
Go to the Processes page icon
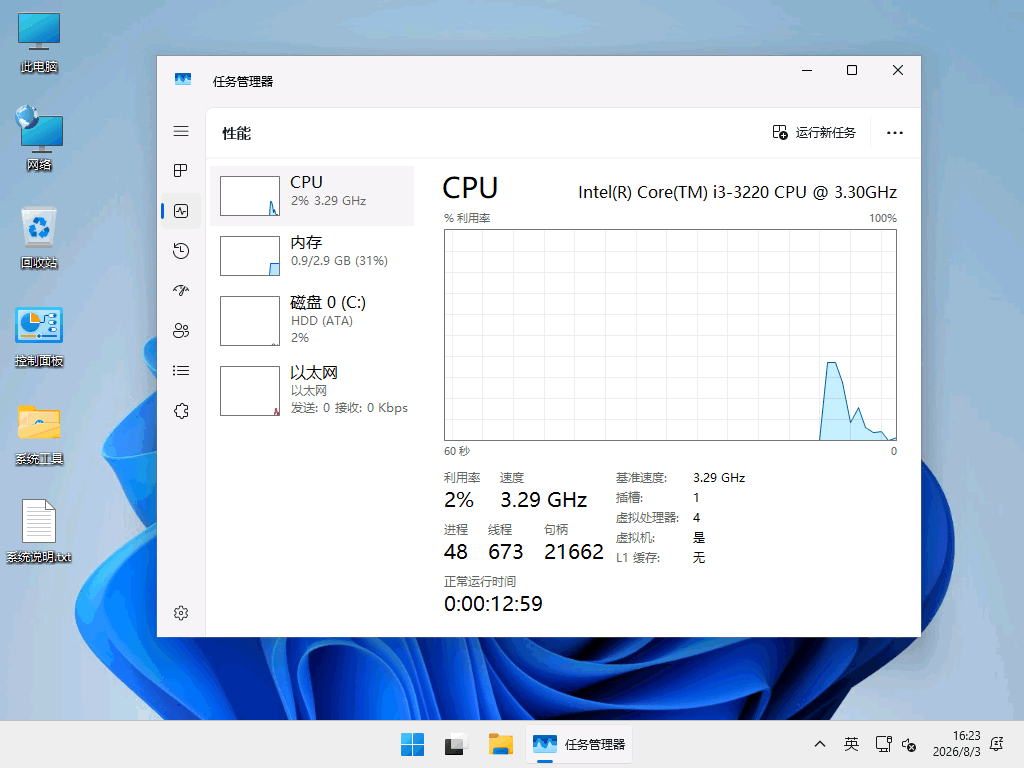click(x=181, y=171)
